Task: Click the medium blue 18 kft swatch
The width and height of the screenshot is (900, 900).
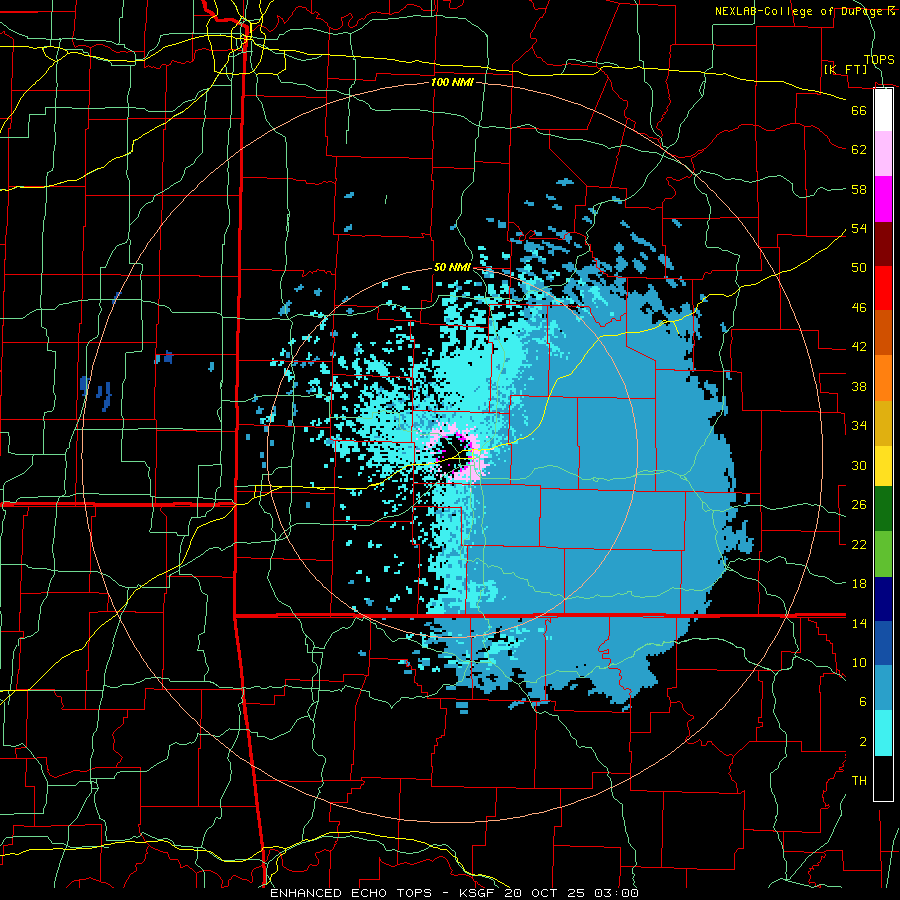Action: pyautogui.click(x=883, y=643)
